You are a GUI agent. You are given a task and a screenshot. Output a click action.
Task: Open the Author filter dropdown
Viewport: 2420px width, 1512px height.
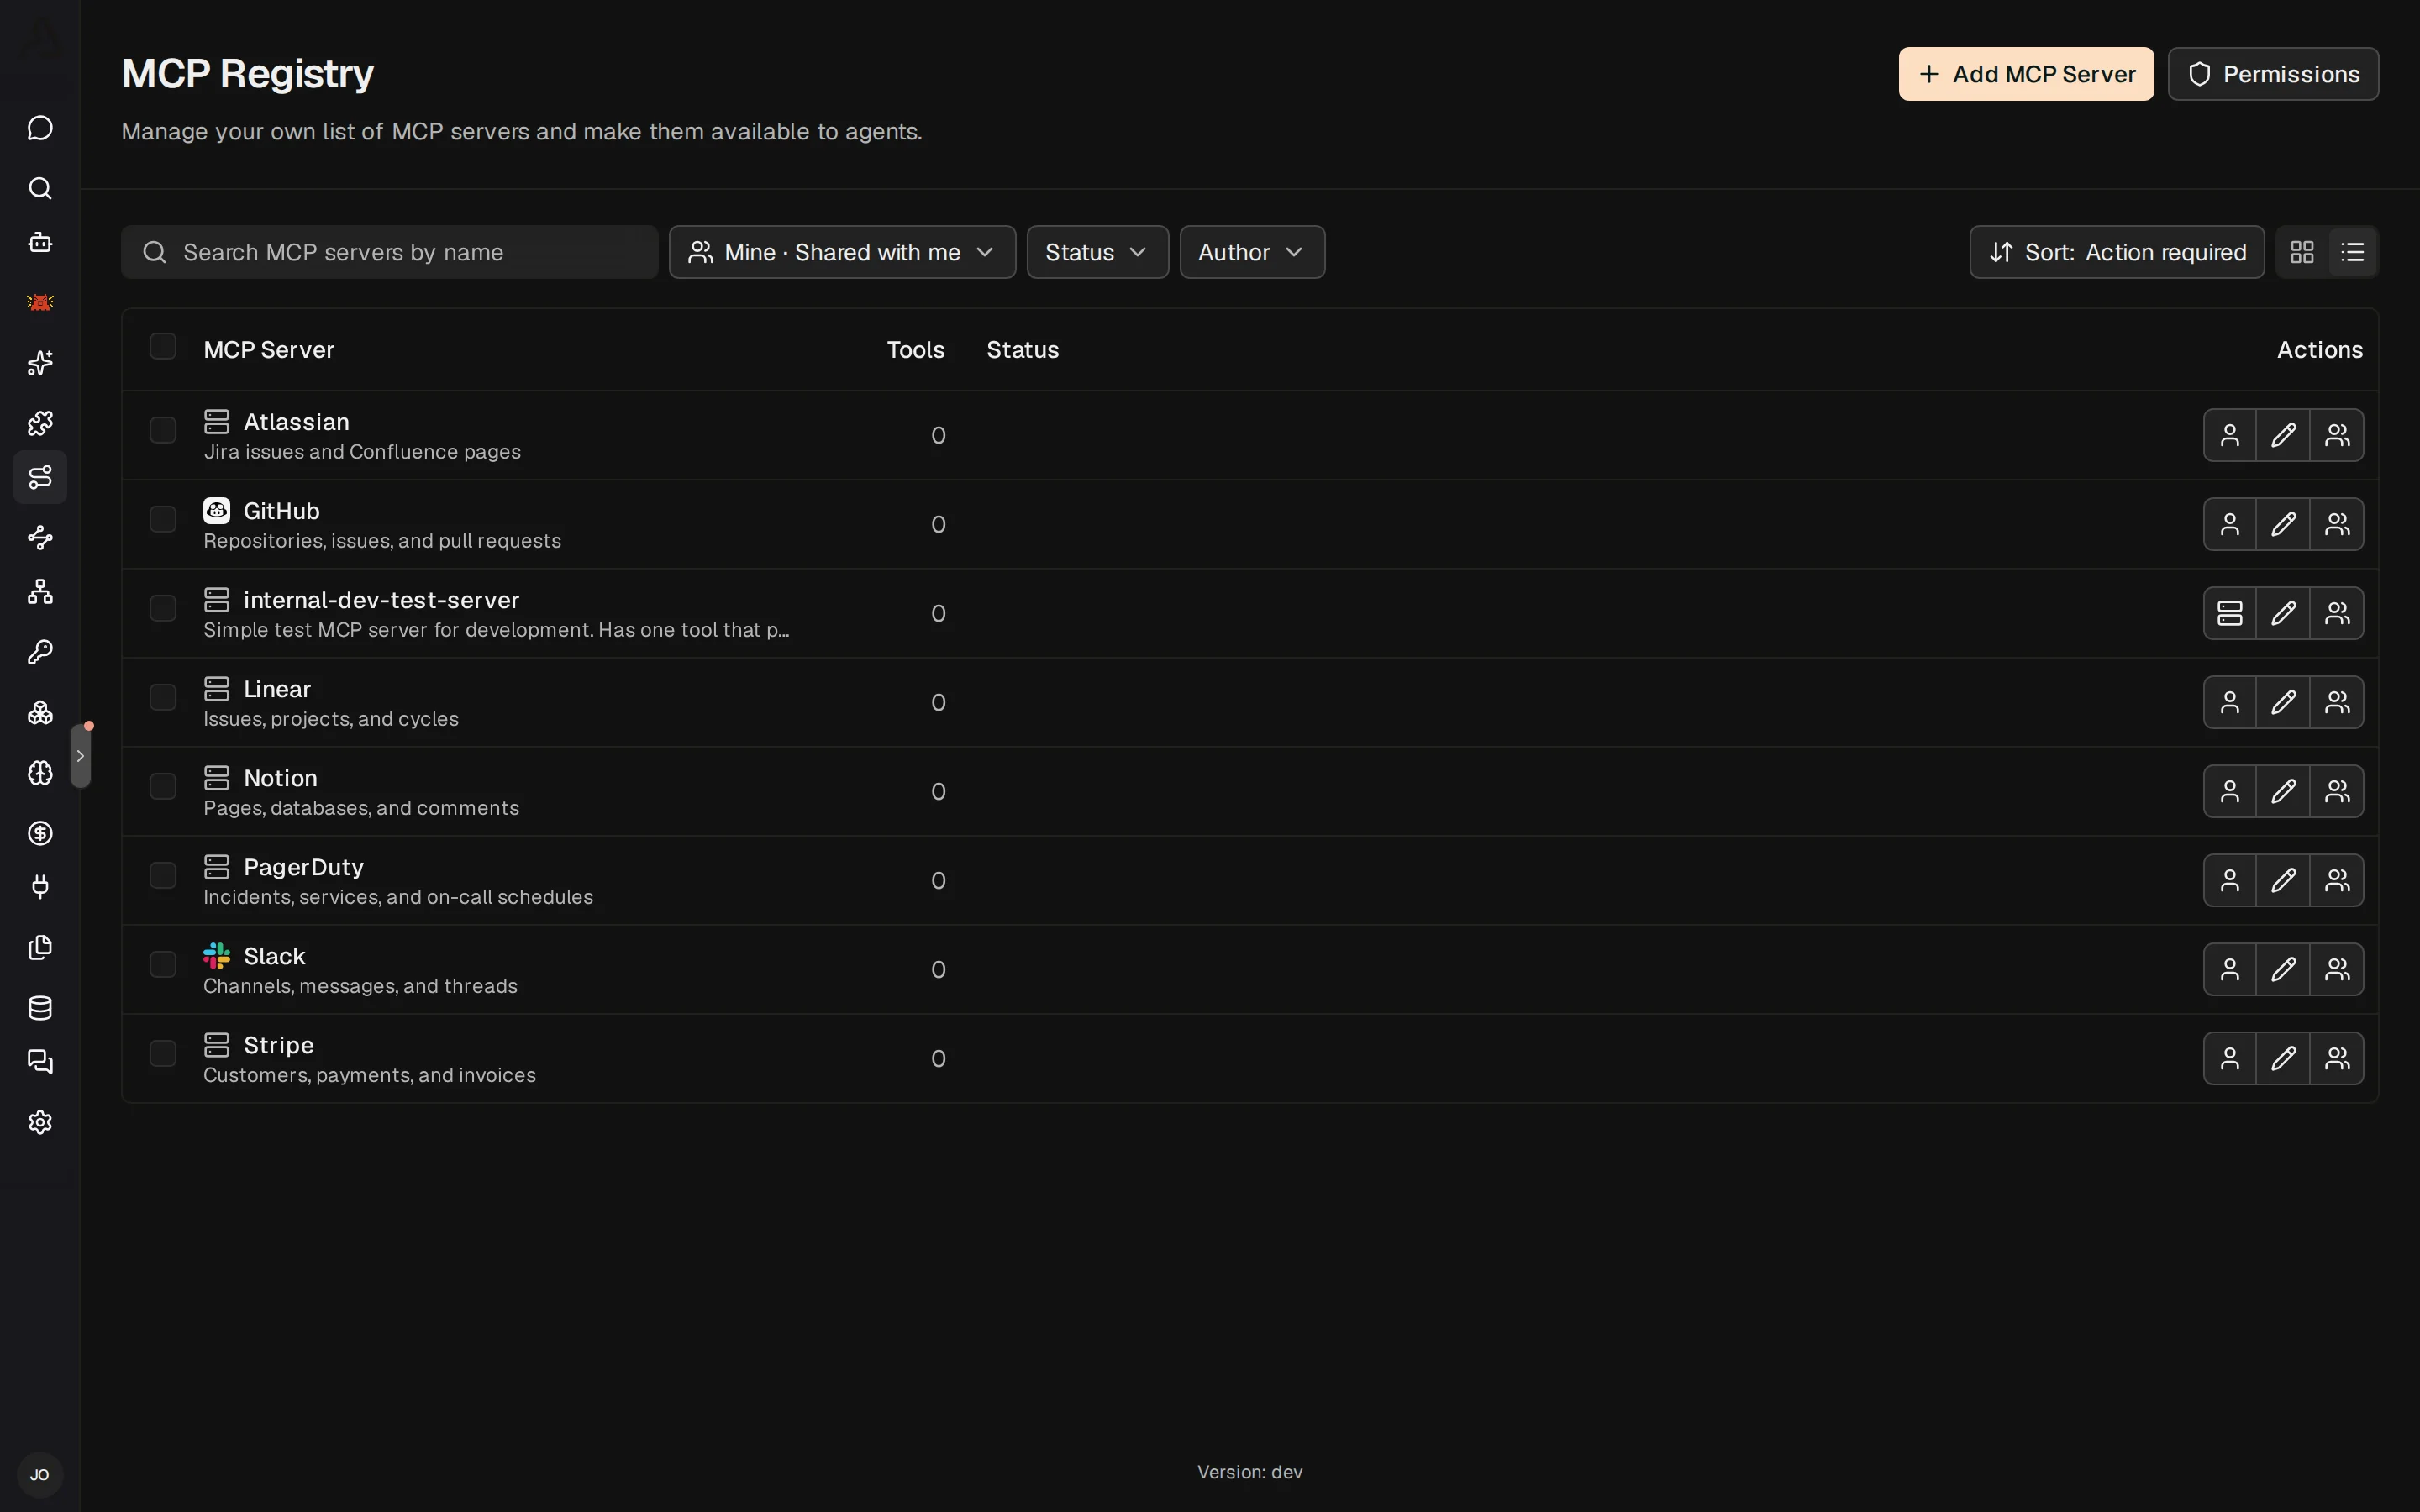[x=1252, y=252]
